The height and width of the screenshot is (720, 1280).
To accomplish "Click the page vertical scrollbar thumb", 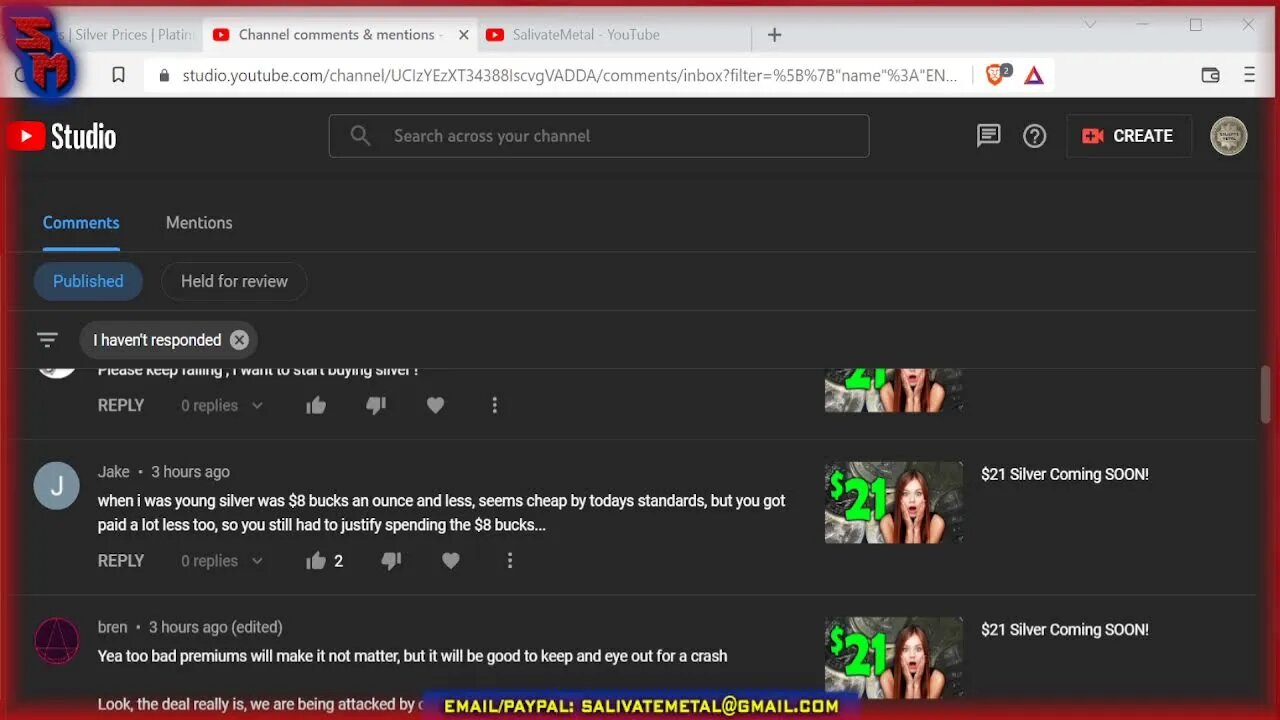I will [1265, 394].
